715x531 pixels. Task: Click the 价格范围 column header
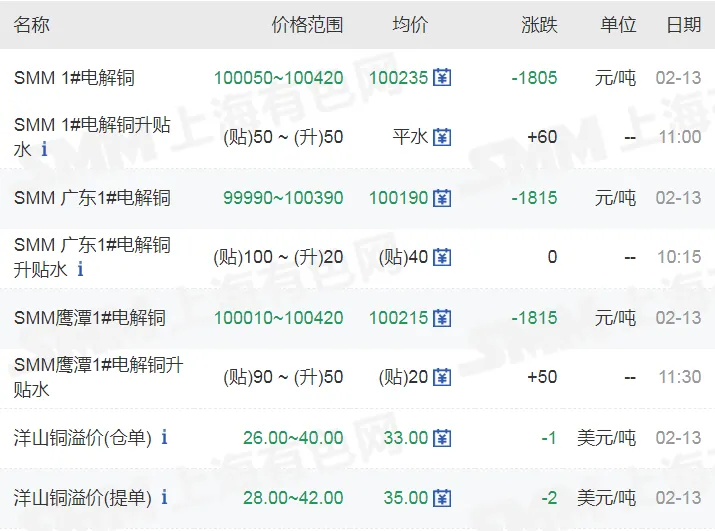[307, 25]
